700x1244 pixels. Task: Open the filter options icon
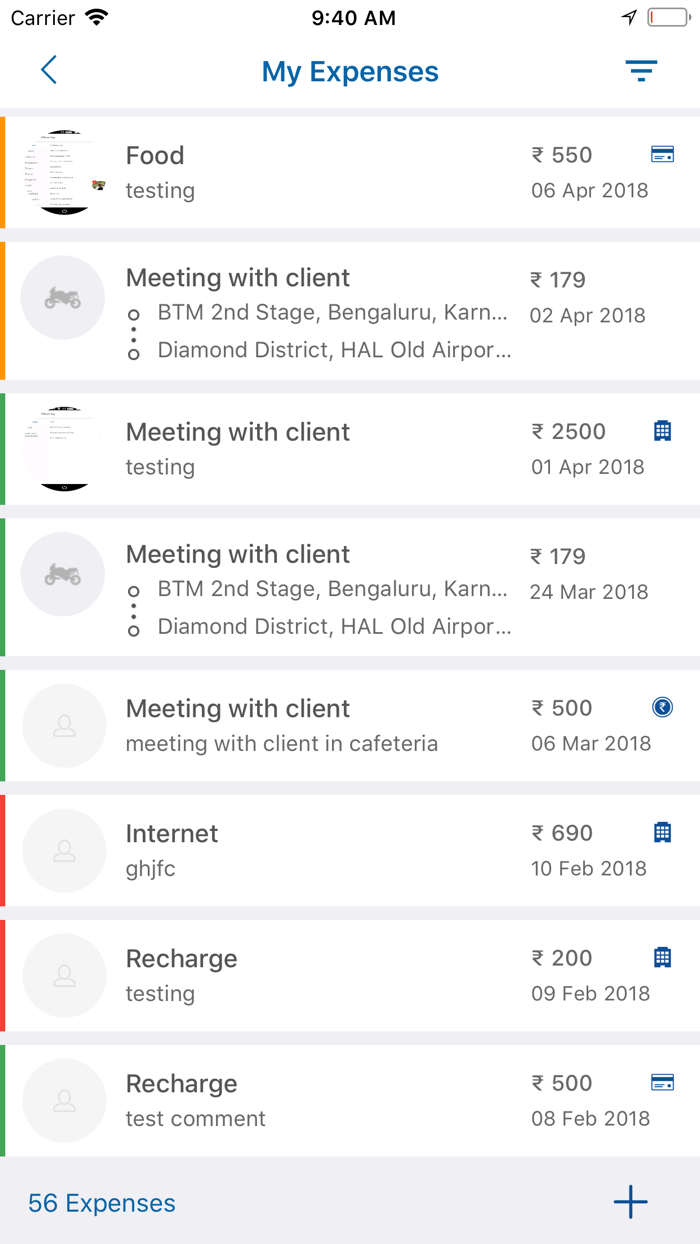pos(641,70)
